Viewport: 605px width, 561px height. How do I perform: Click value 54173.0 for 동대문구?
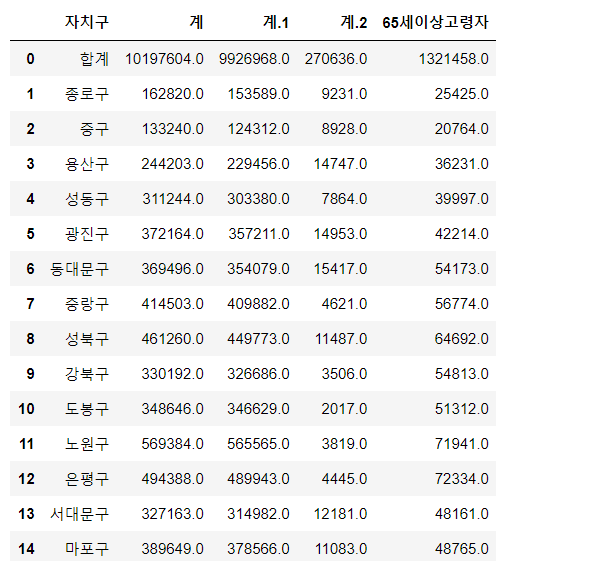click(x=462, y=269)
